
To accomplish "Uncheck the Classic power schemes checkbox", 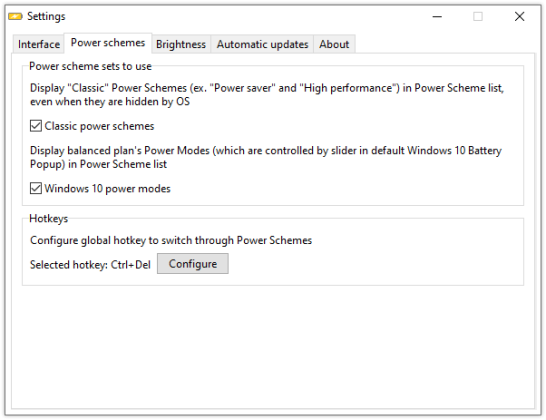I will point(36,126).
